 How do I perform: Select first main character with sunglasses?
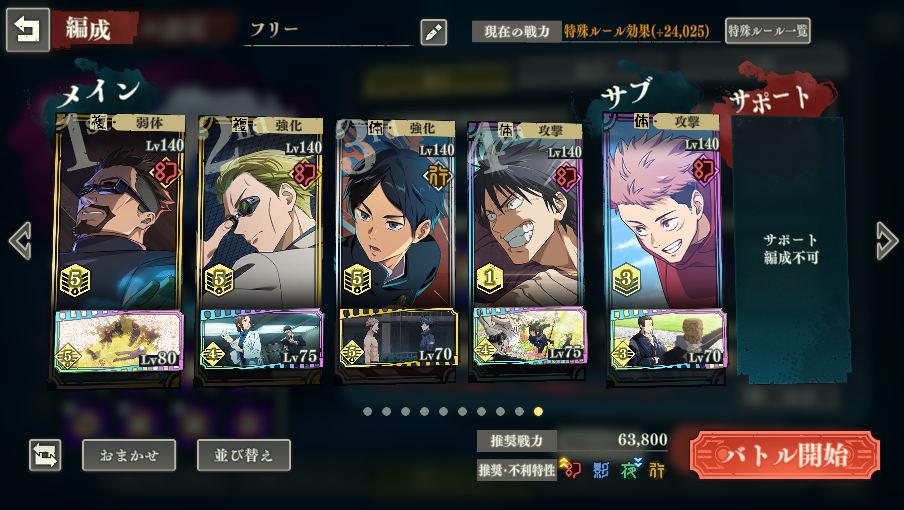118,213
